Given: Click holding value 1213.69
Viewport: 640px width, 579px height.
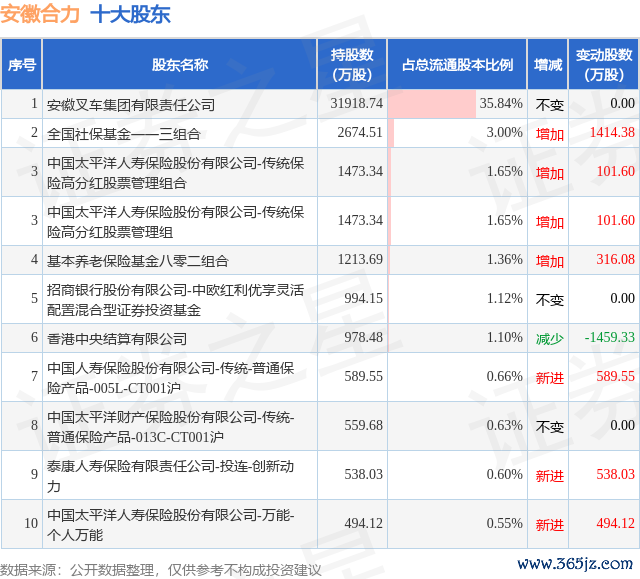Looking at the screenshot, I should click(360, 260).
